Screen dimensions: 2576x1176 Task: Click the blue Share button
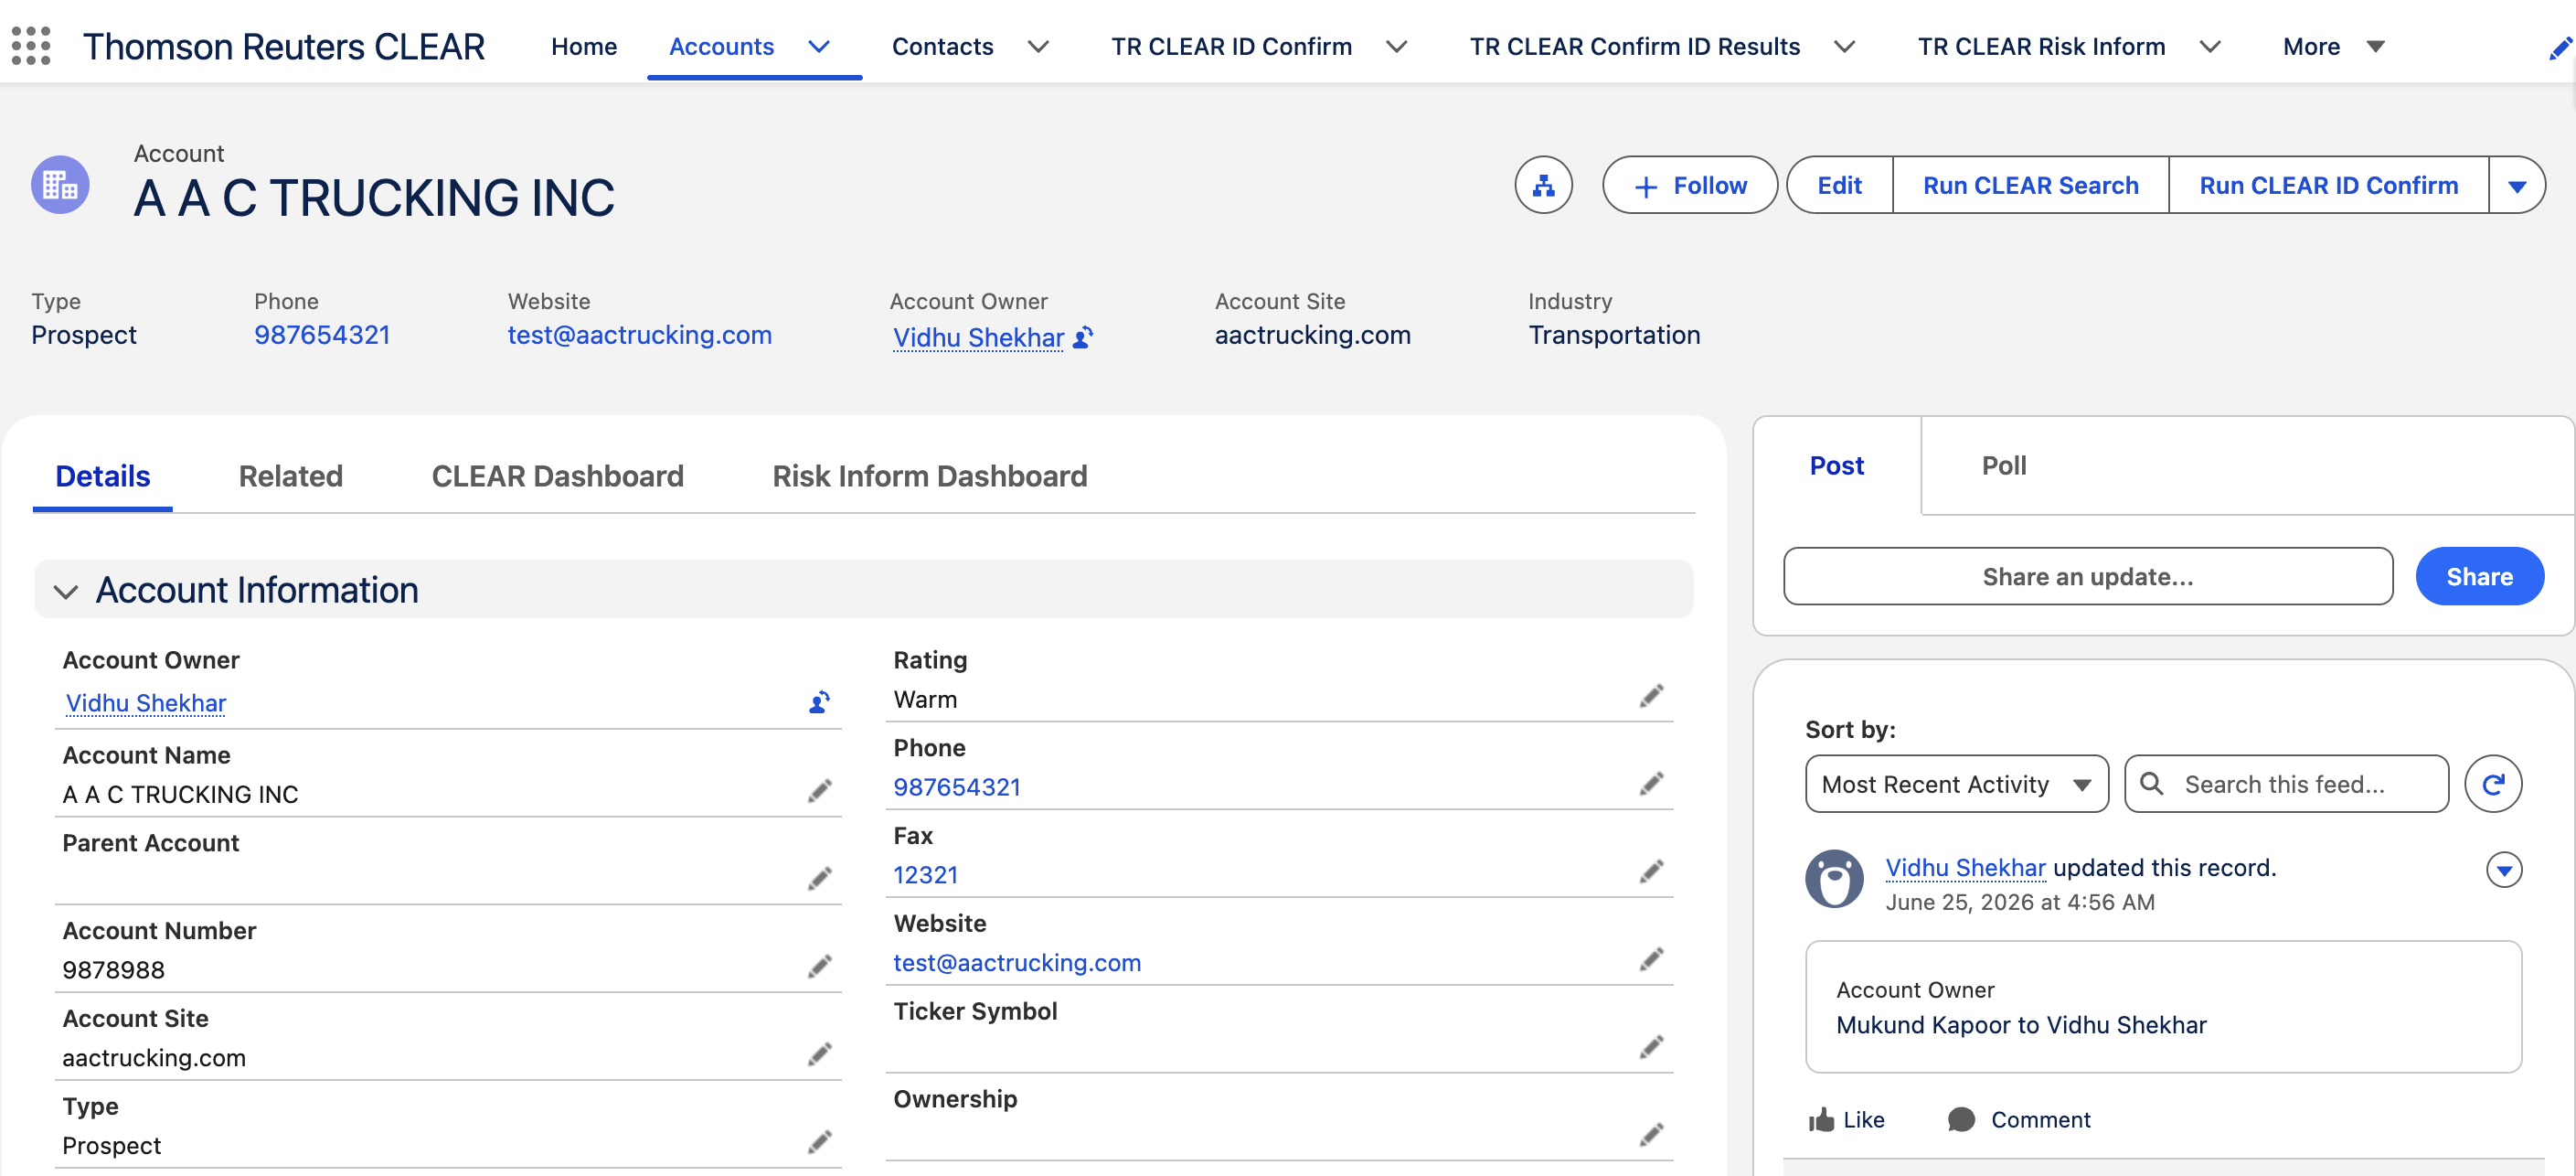point(2479,577)
